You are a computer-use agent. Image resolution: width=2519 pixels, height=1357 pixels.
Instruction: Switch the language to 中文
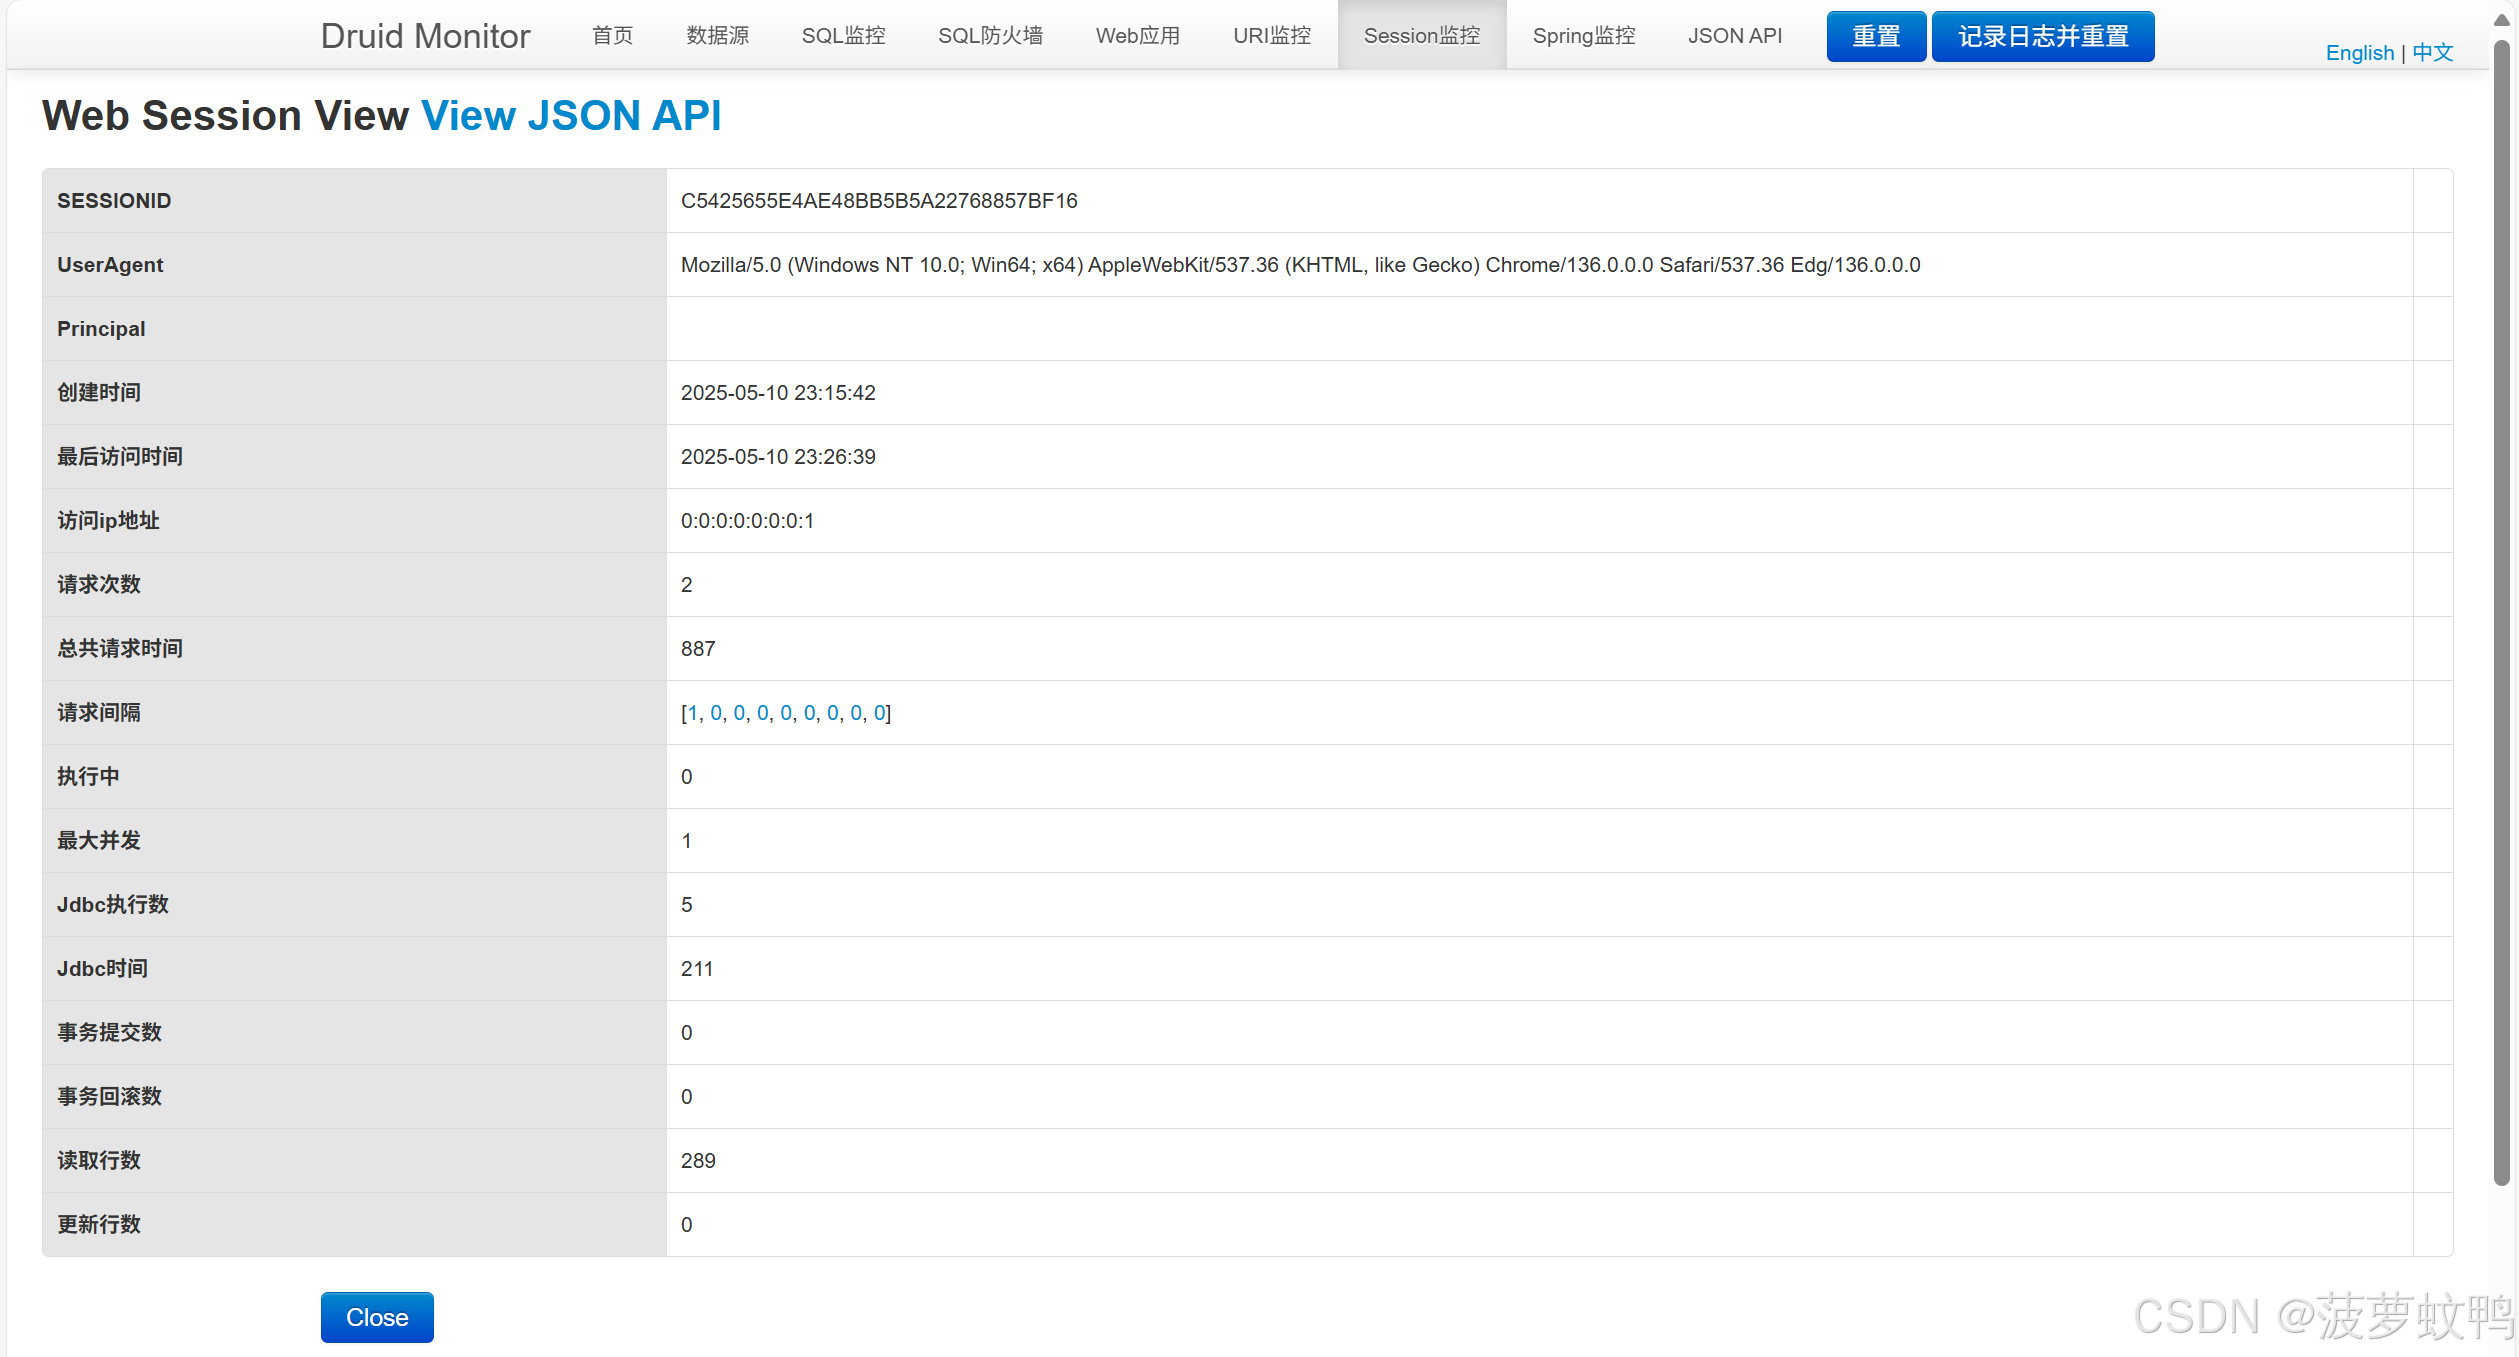tap(2432, 53)
